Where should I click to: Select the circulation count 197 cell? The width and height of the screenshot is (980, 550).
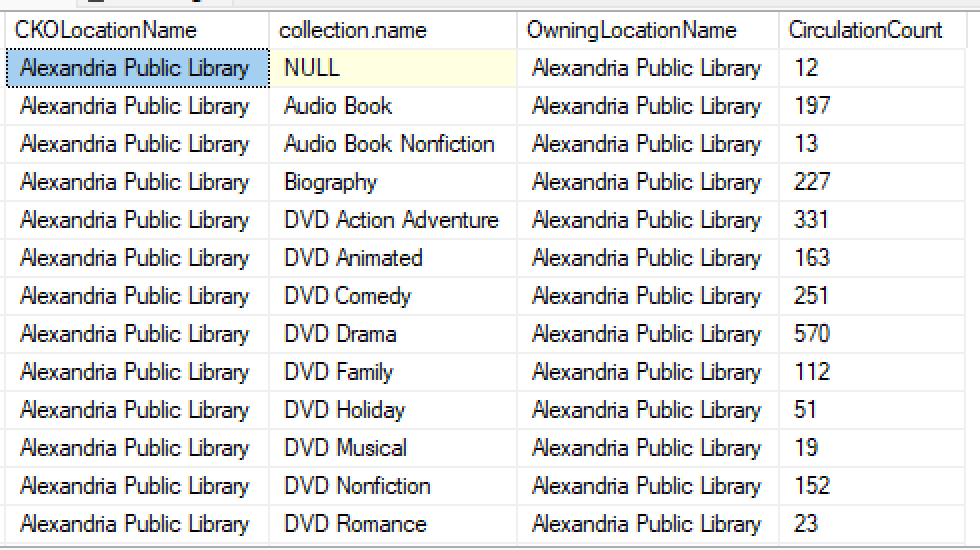tap(872, 106)
